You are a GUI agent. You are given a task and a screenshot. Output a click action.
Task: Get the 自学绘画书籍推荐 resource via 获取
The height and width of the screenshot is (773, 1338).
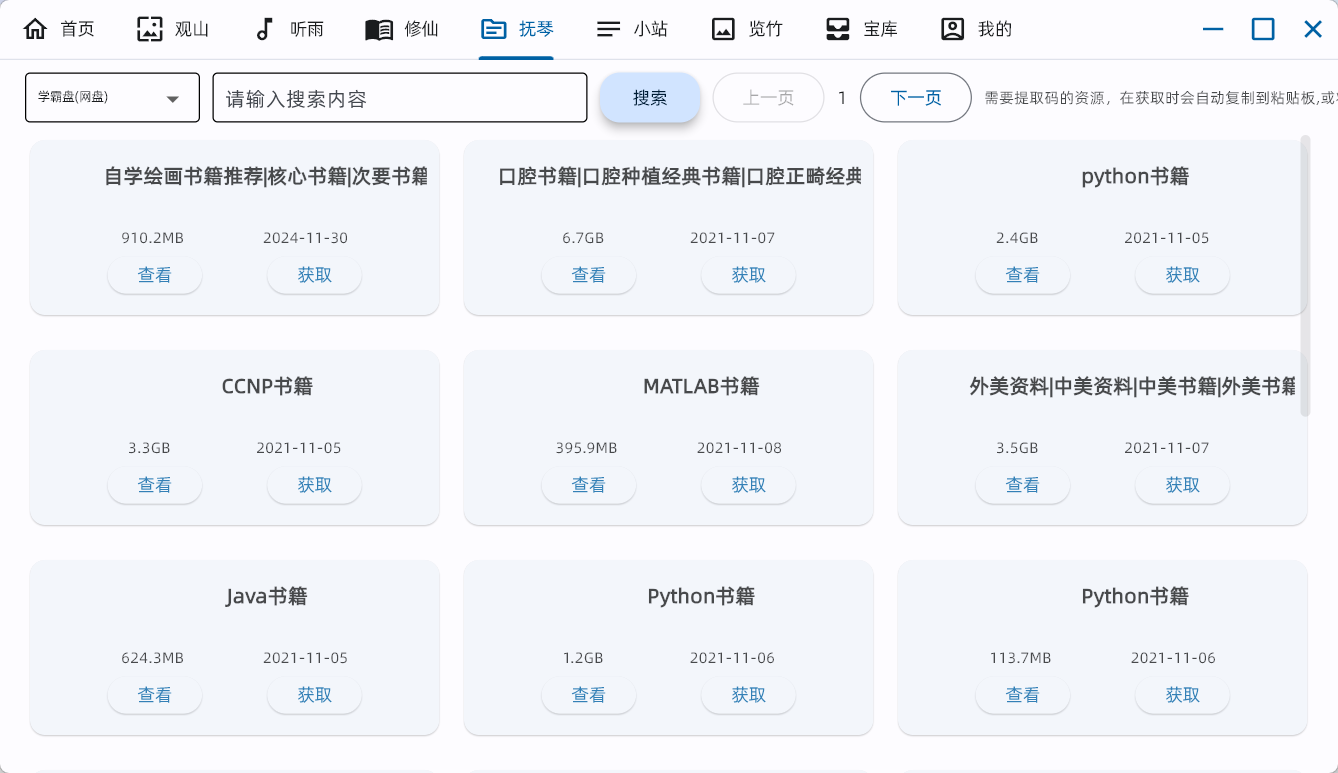point(315,275)
